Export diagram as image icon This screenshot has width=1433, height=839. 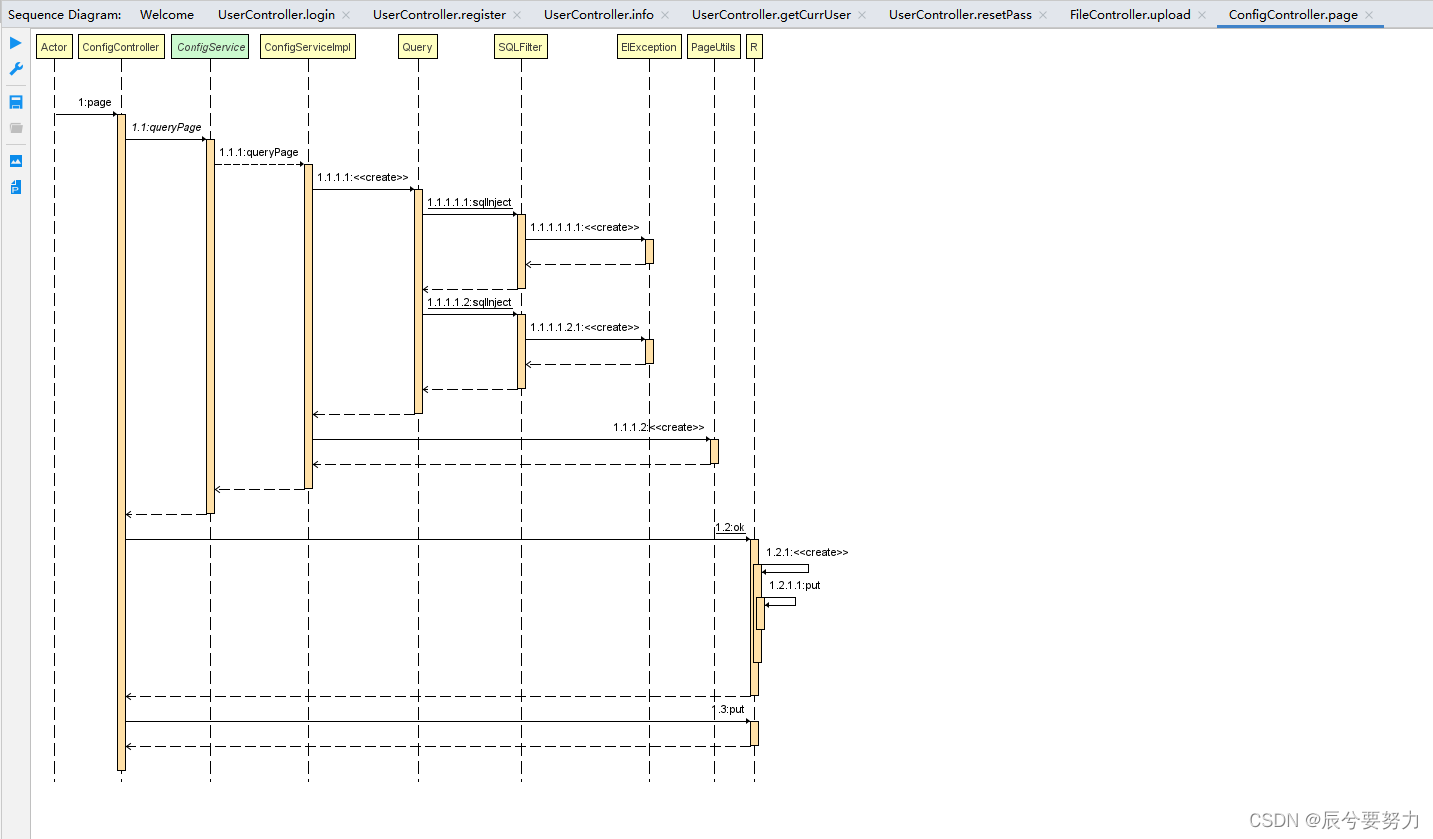click(x=15, y=161)
